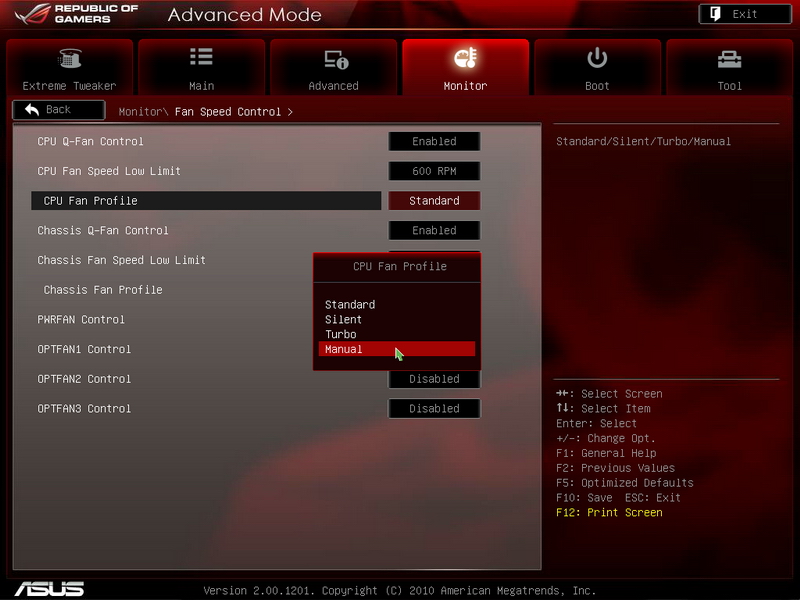The height and width of the screenshot is (600, 800).
Task: Click the Boot power icon
Action: click(x=597, y=58)
